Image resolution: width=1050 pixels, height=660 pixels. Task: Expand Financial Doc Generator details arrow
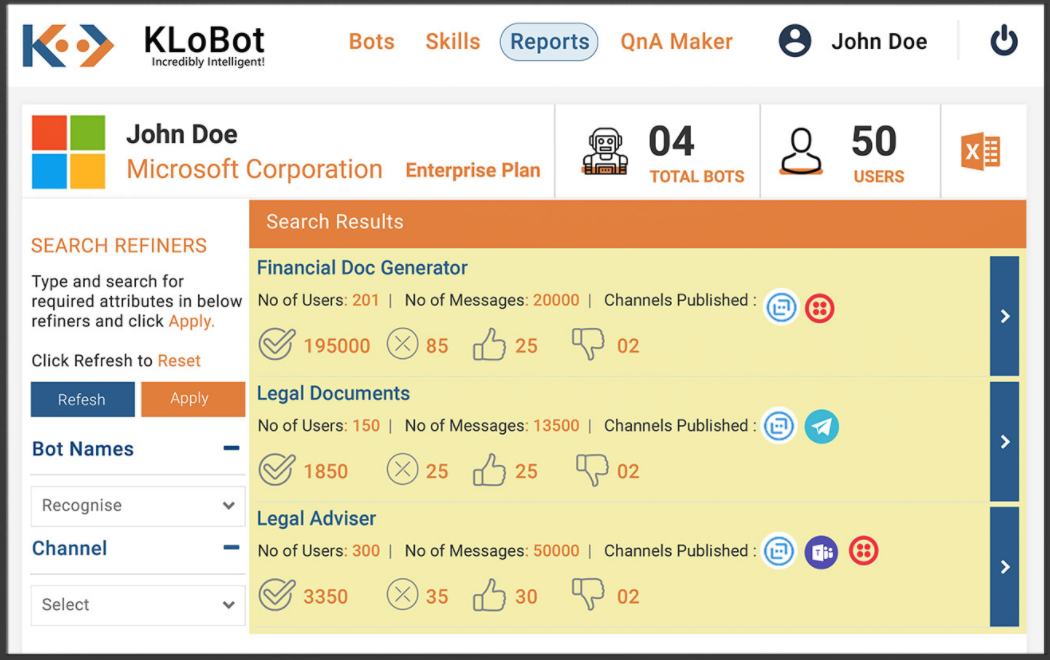(x=1004, y=316)
